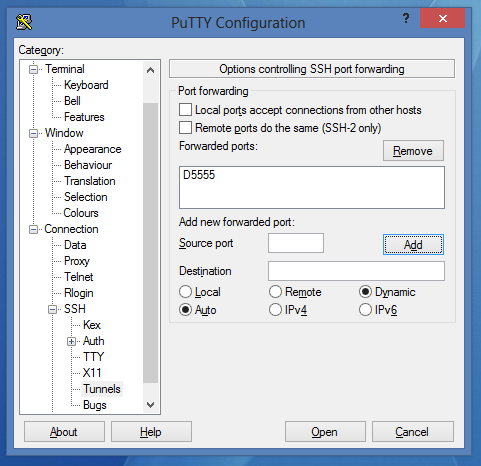Open the Connection category
This screenshot has height=466, width=481.
point(71,229)
